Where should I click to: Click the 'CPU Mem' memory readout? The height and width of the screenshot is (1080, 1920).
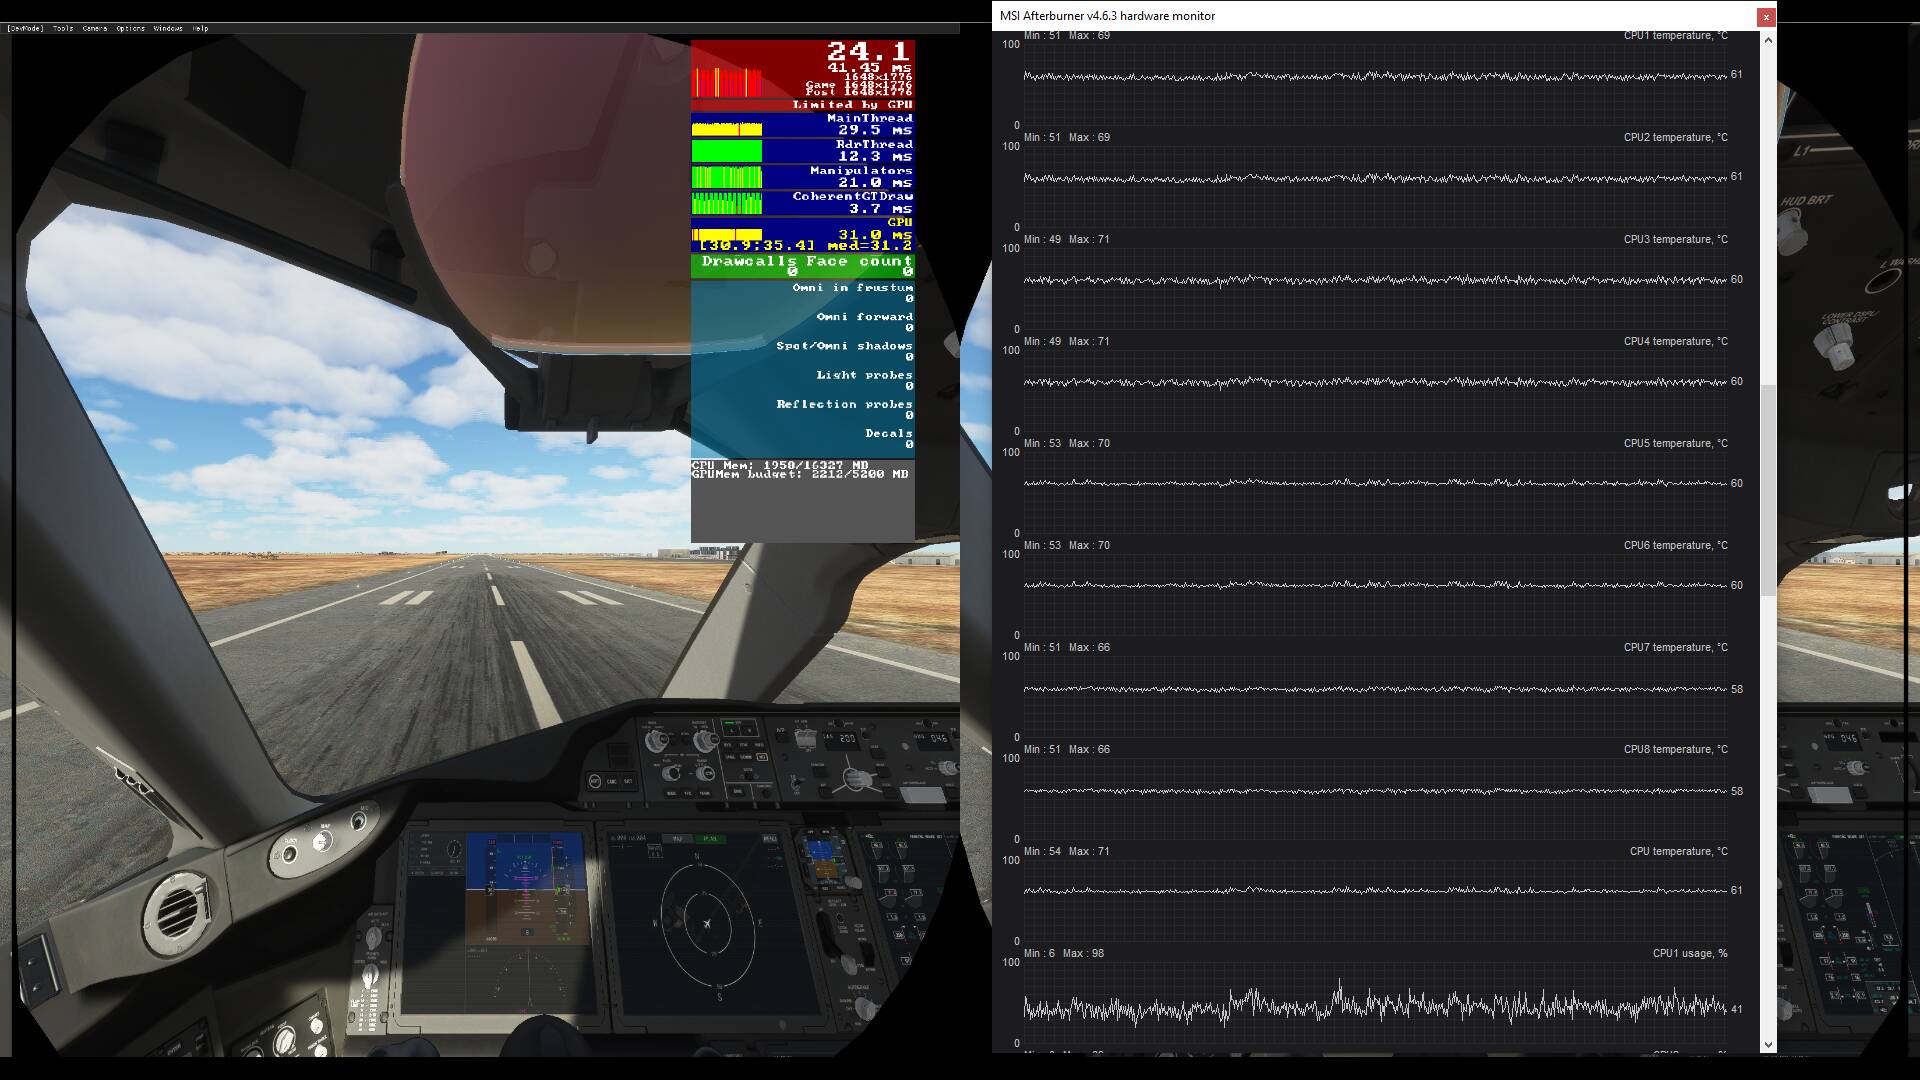(780, 465)
